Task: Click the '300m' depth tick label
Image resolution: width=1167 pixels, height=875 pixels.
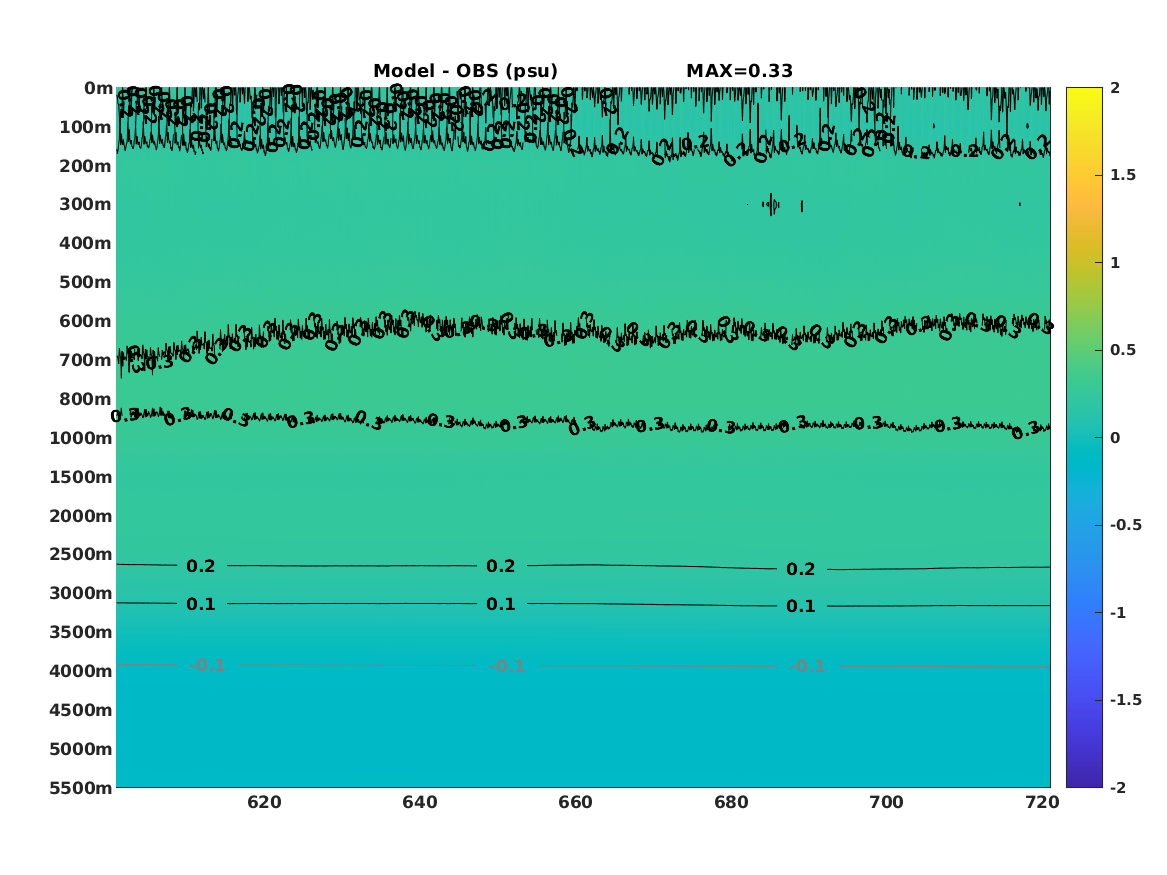Action: (x=86, y=205)
